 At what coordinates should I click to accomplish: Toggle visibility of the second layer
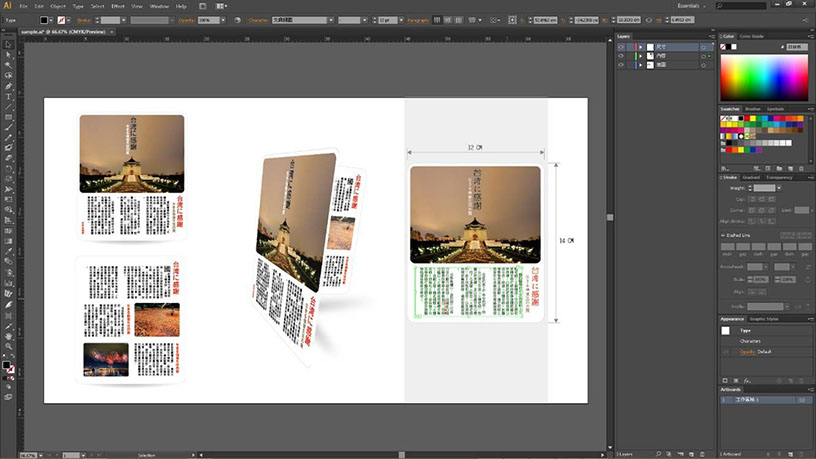pos(621,55)
